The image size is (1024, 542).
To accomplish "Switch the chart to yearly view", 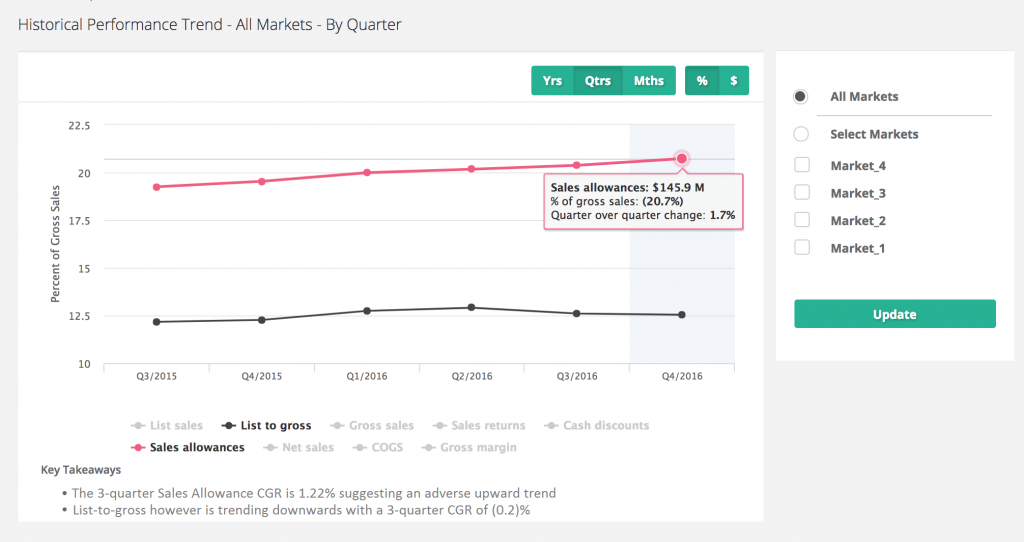I will point(552,81).
